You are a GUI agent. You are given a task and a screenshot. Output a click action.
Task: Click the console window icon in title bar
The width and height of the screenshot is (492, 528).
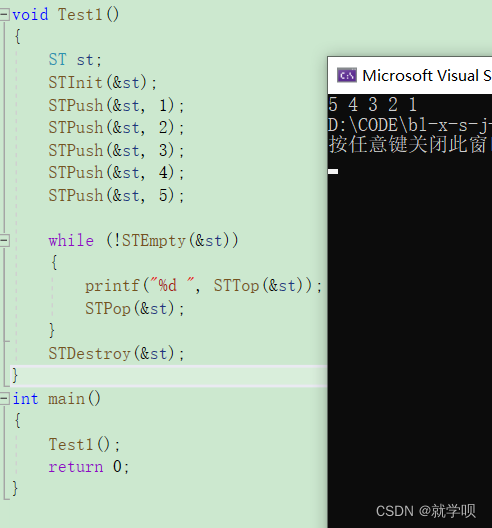[x=347, y=75]
